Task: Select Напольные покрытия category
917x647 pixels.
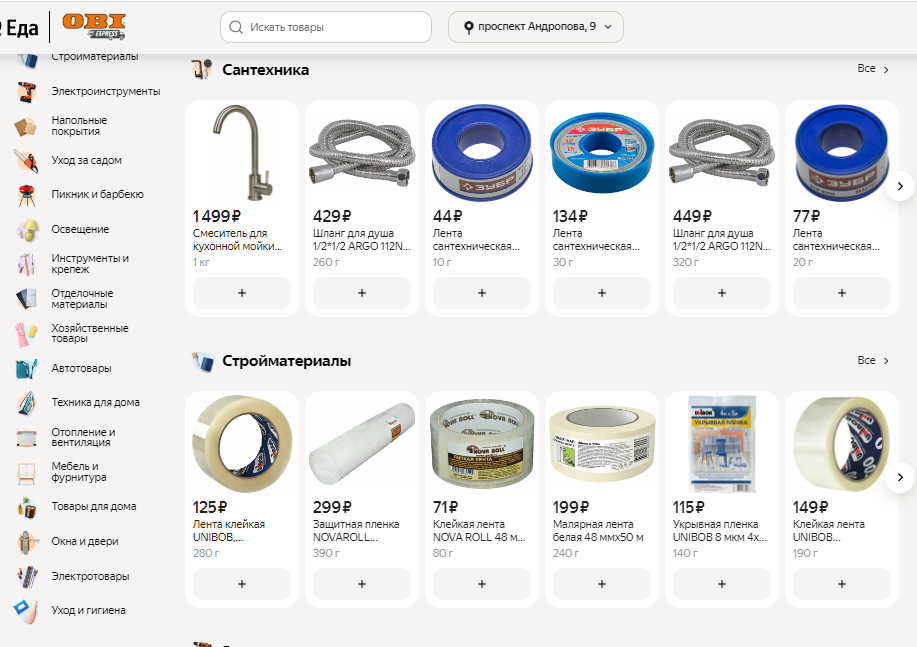Action: (x=79, y=126)
